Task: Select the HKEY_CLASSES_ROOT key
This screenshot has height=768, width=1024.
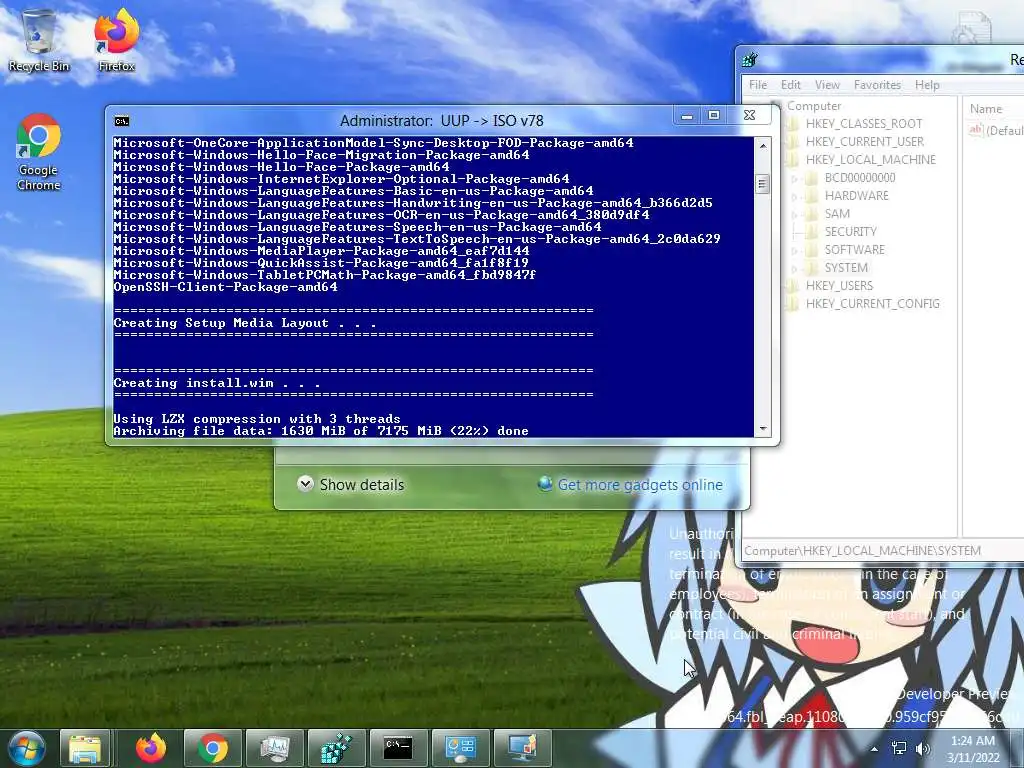Action: click(x=863, y=123)
